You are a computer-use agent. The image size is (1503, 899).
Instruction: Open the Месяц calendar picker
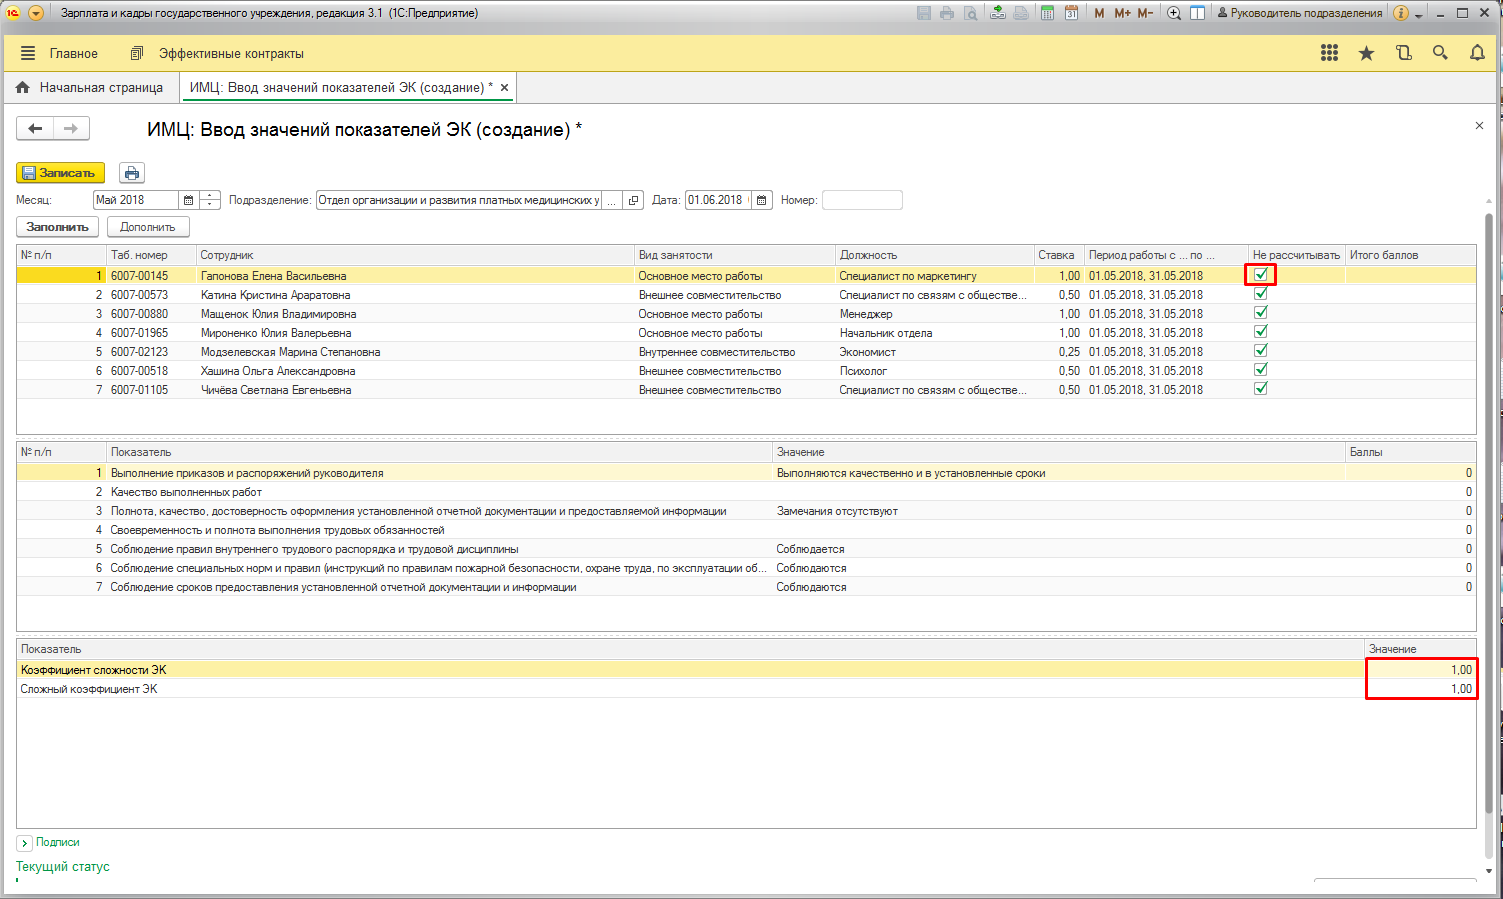[188, 200]
